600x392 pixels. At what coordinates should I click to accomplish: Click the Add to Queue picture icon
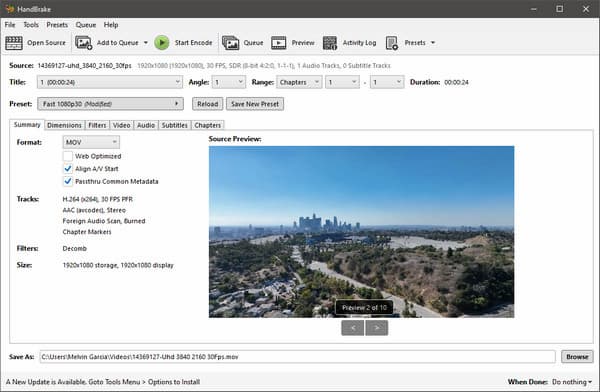coord(83,43)
